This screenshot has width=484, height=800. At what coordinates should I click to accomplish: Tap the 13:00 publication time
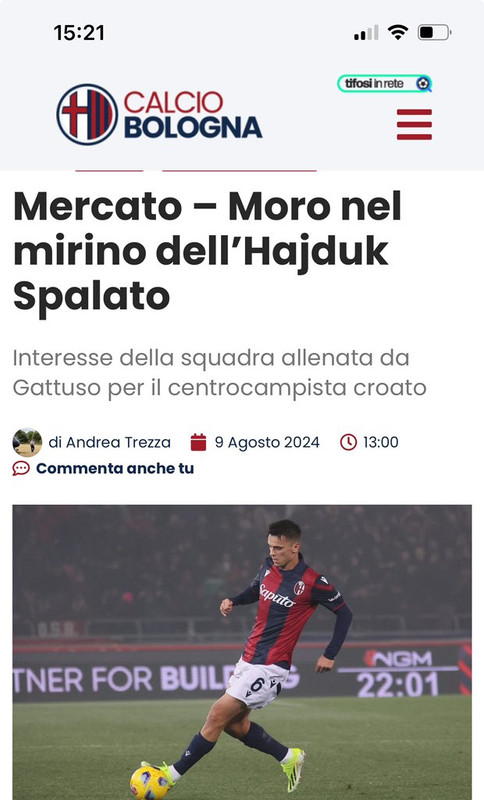pos(380,442)
